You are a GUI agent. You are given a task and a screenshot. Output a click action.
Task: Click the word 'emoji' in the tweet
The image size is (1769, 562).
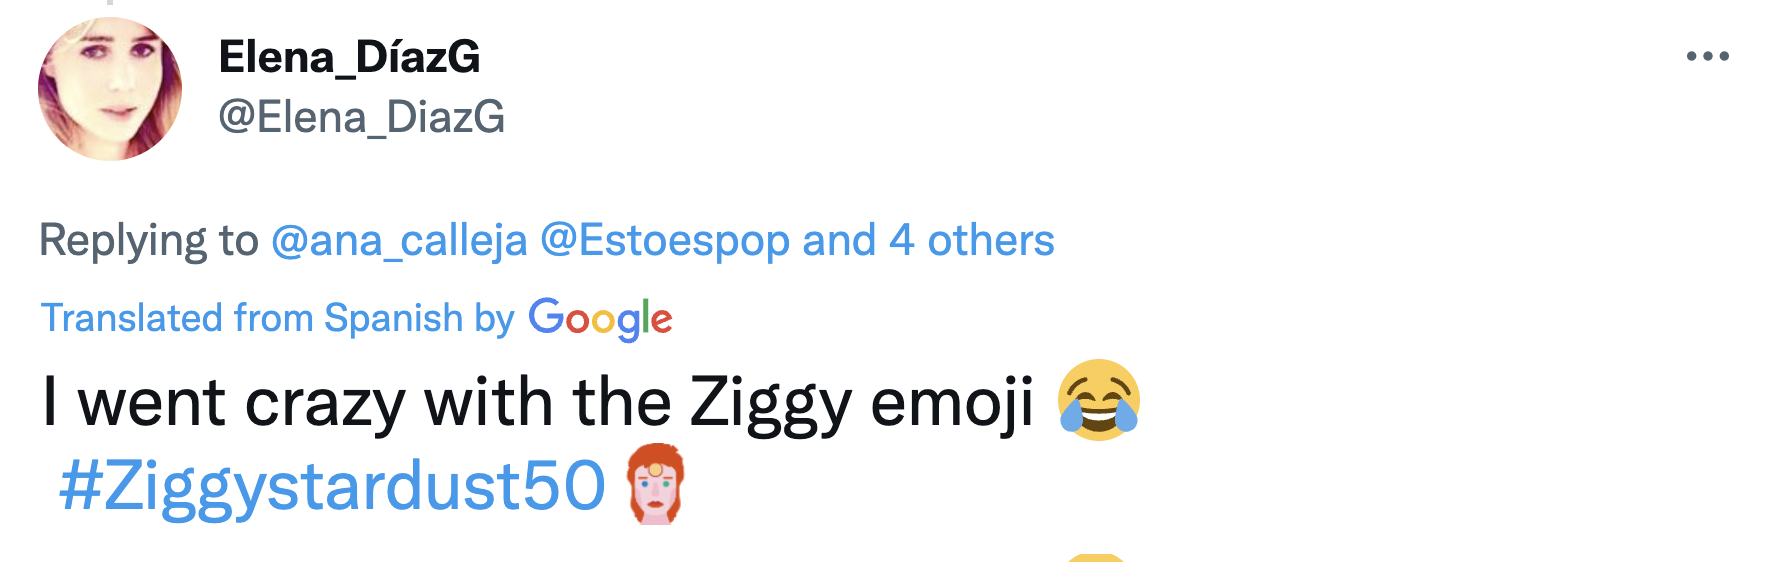tap(952, 403)
